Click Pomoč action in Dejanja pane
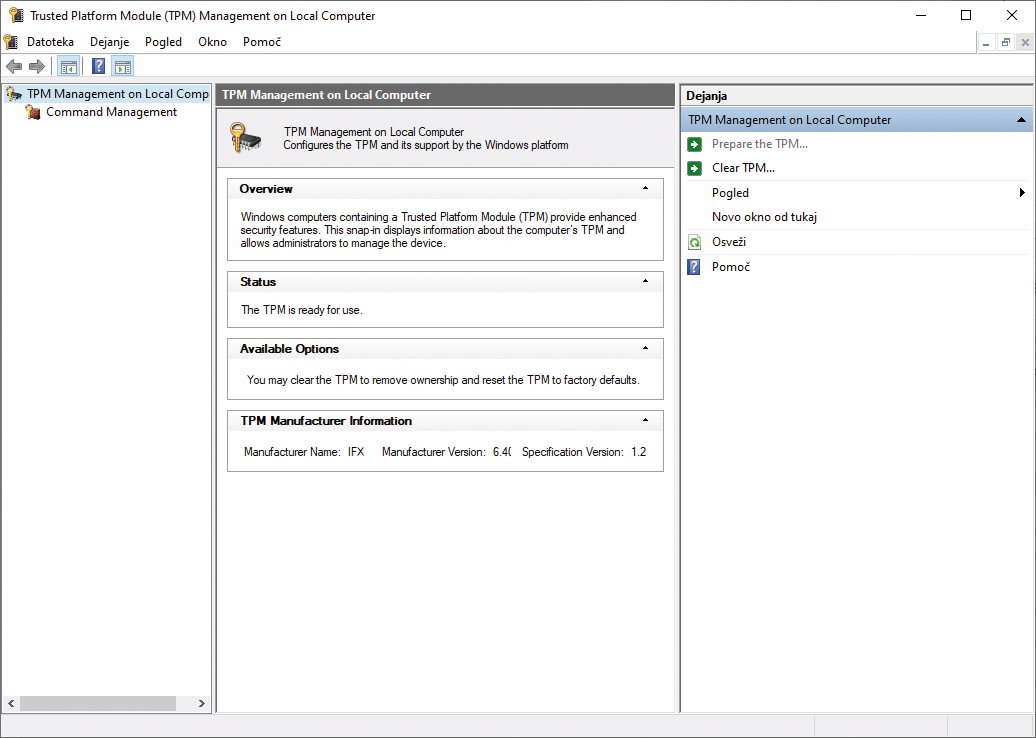 pos(731,267)
